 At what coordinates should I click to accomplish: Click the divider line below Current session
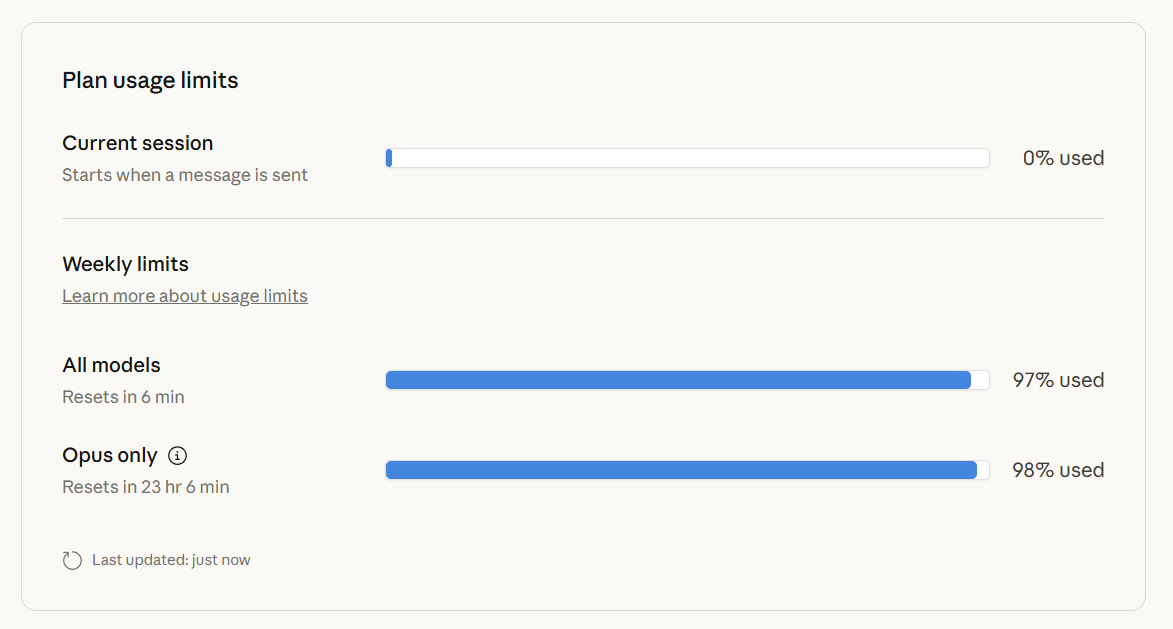[583, 218]
